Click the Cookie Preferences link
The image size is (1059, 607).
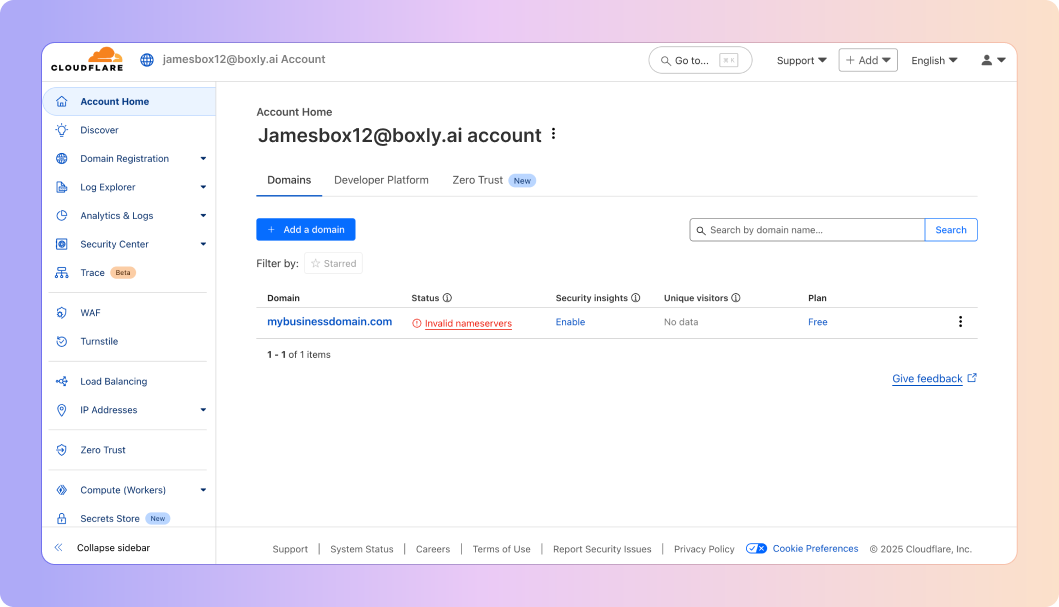pyautogui.click(x=815, y=548)
